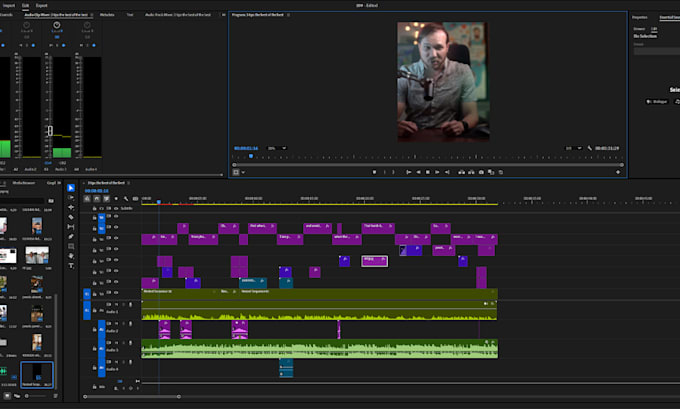Screen dimensions: 680x409
Task: Click the Mark Out button in Program monitor
Action: [x=393, y=172]
